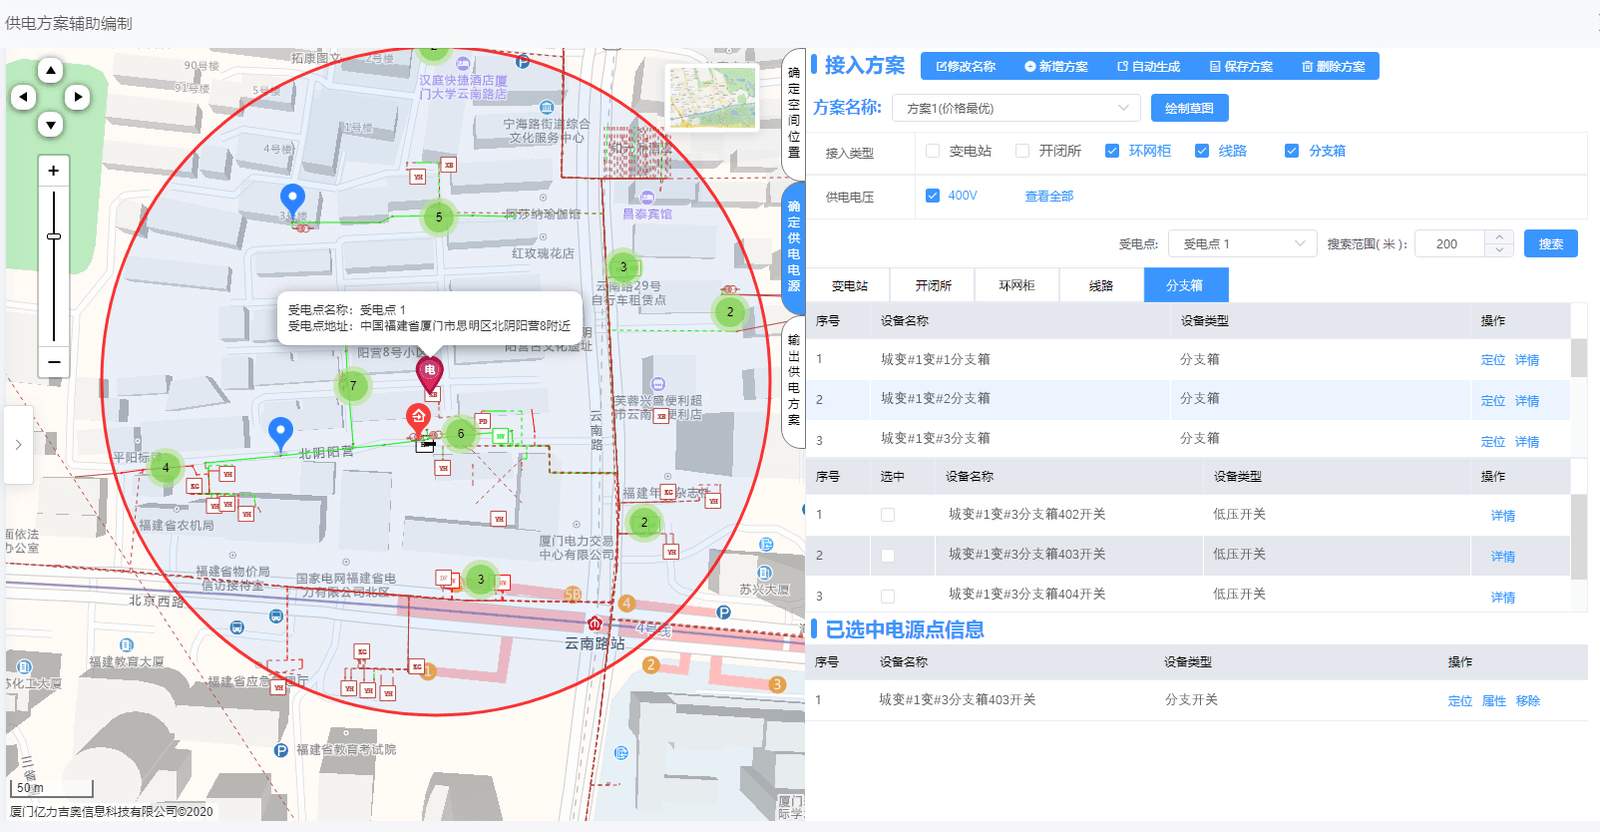Switch to the 变电站 tab
The image size is (1600, 832).
pyautogui.click(x=850, y=286)
